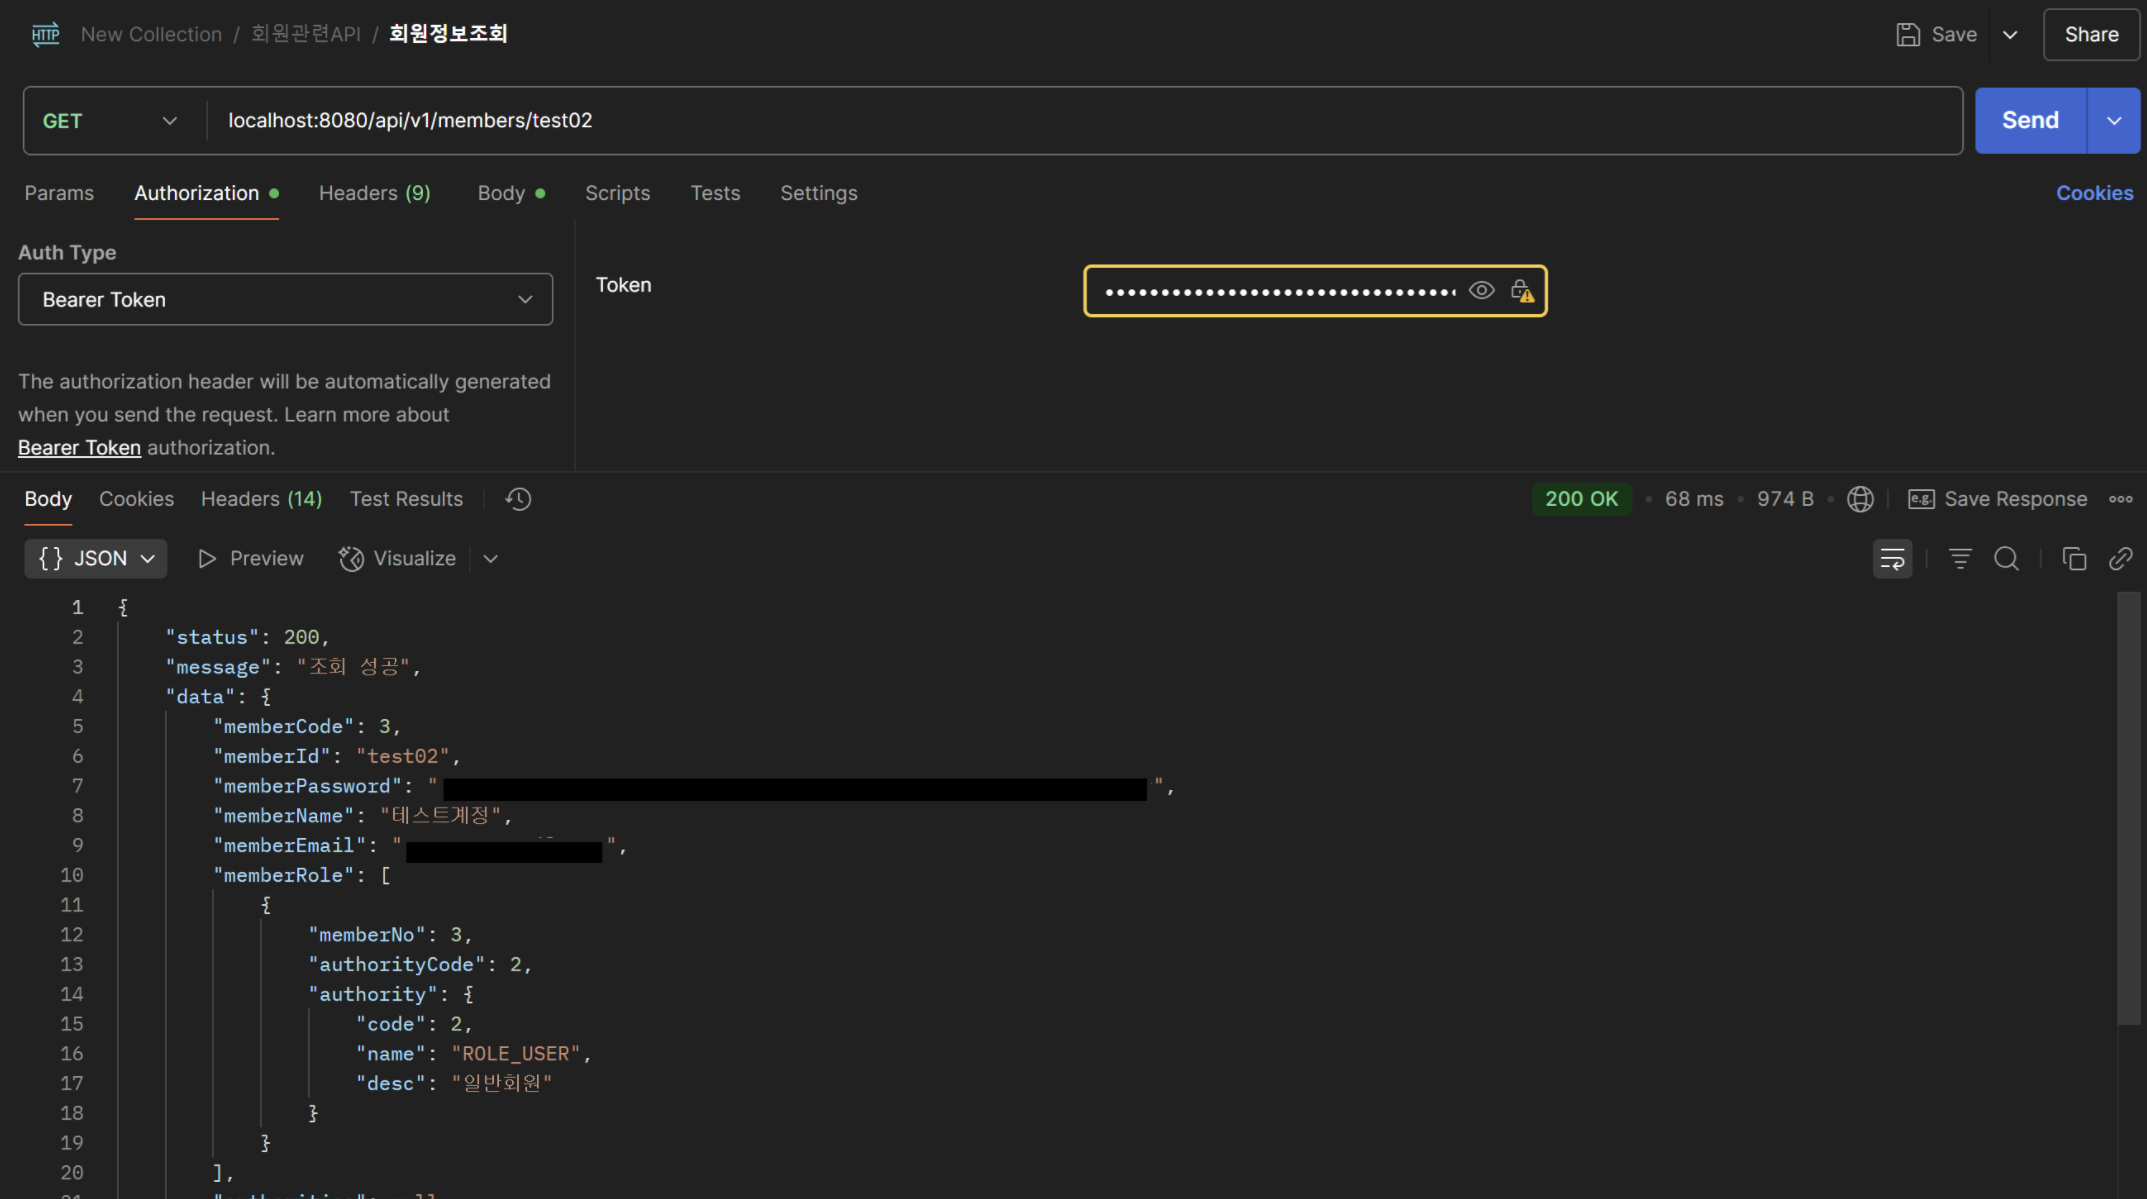The height and width of the screenshot is (1199, 2147).
Task: Click the response history clock icon
Action: point(518,499)
